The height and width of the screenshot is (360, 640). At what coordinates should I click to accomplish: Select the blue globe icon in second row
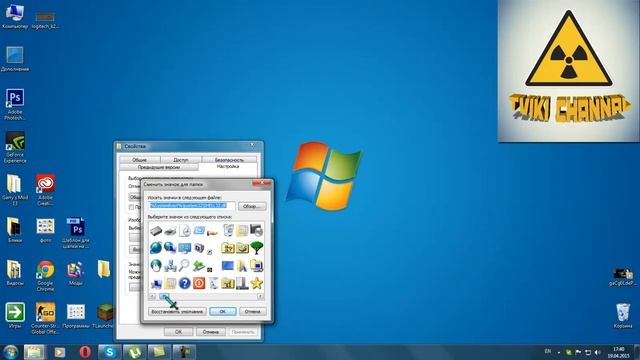[x=156, y=248]
